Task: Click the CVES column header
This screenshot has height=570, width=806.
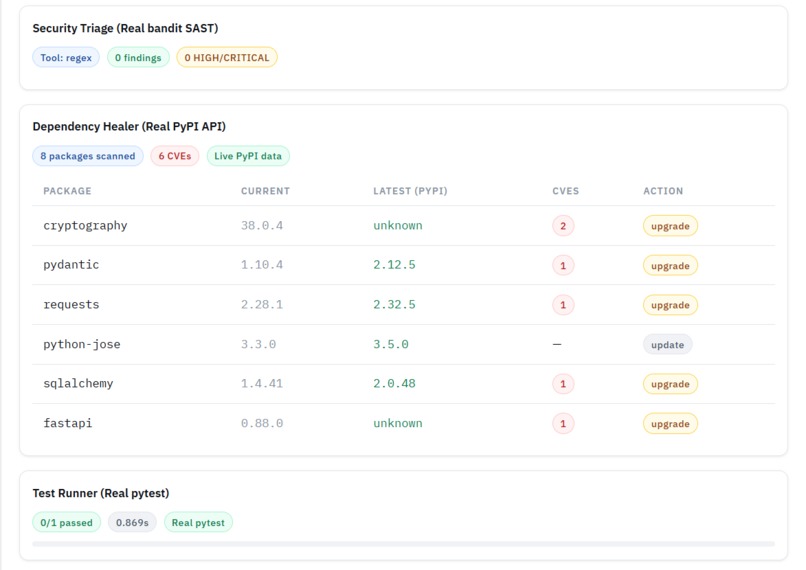Action: 565,191
